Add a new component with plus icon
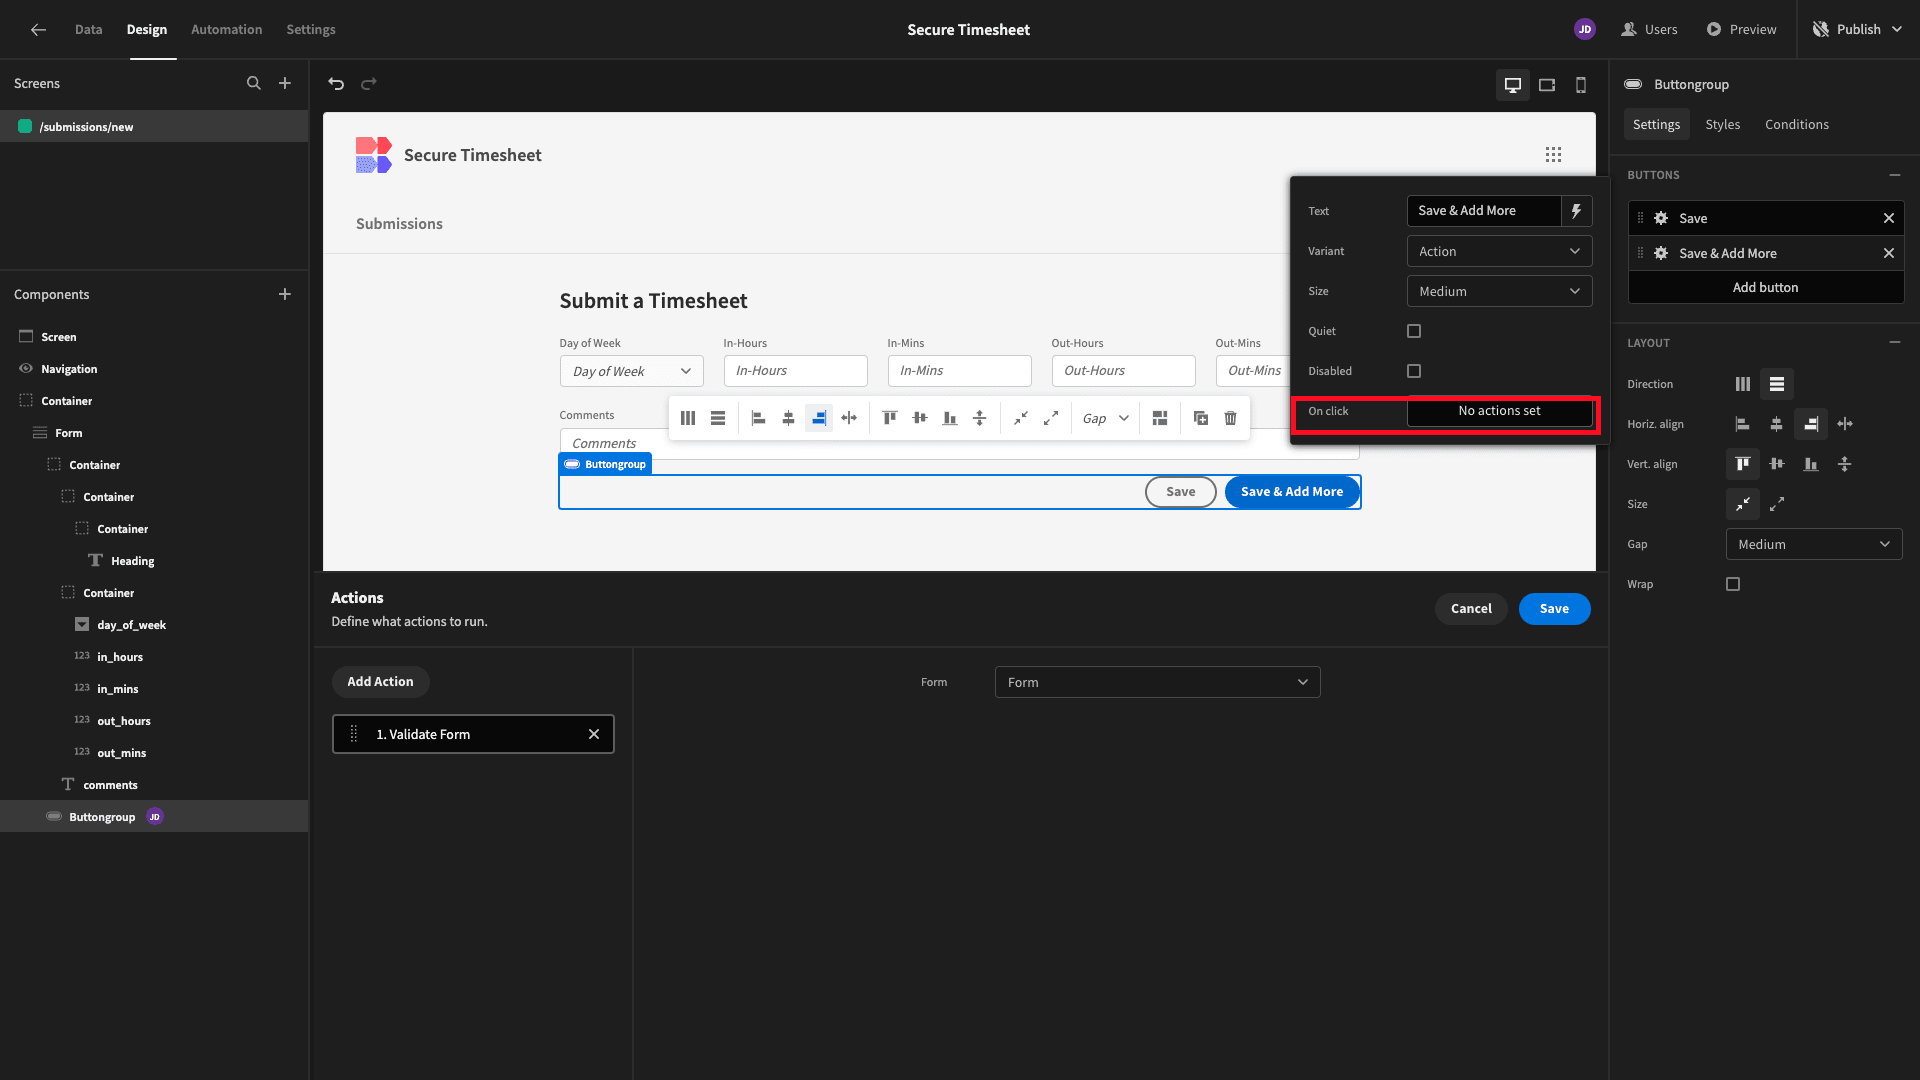1920x1080 pixels. click(285, 294)
